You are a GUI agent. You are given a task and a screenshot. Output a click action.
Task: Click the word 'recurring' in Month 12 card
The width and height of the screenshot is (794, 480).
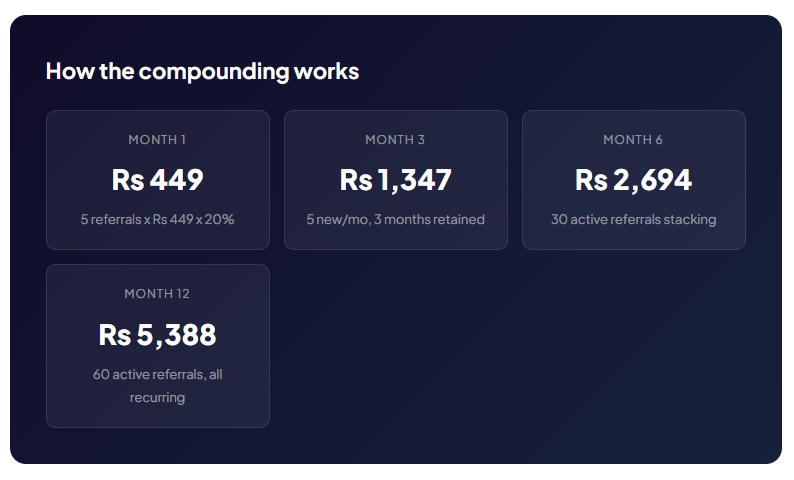[157, 398]
